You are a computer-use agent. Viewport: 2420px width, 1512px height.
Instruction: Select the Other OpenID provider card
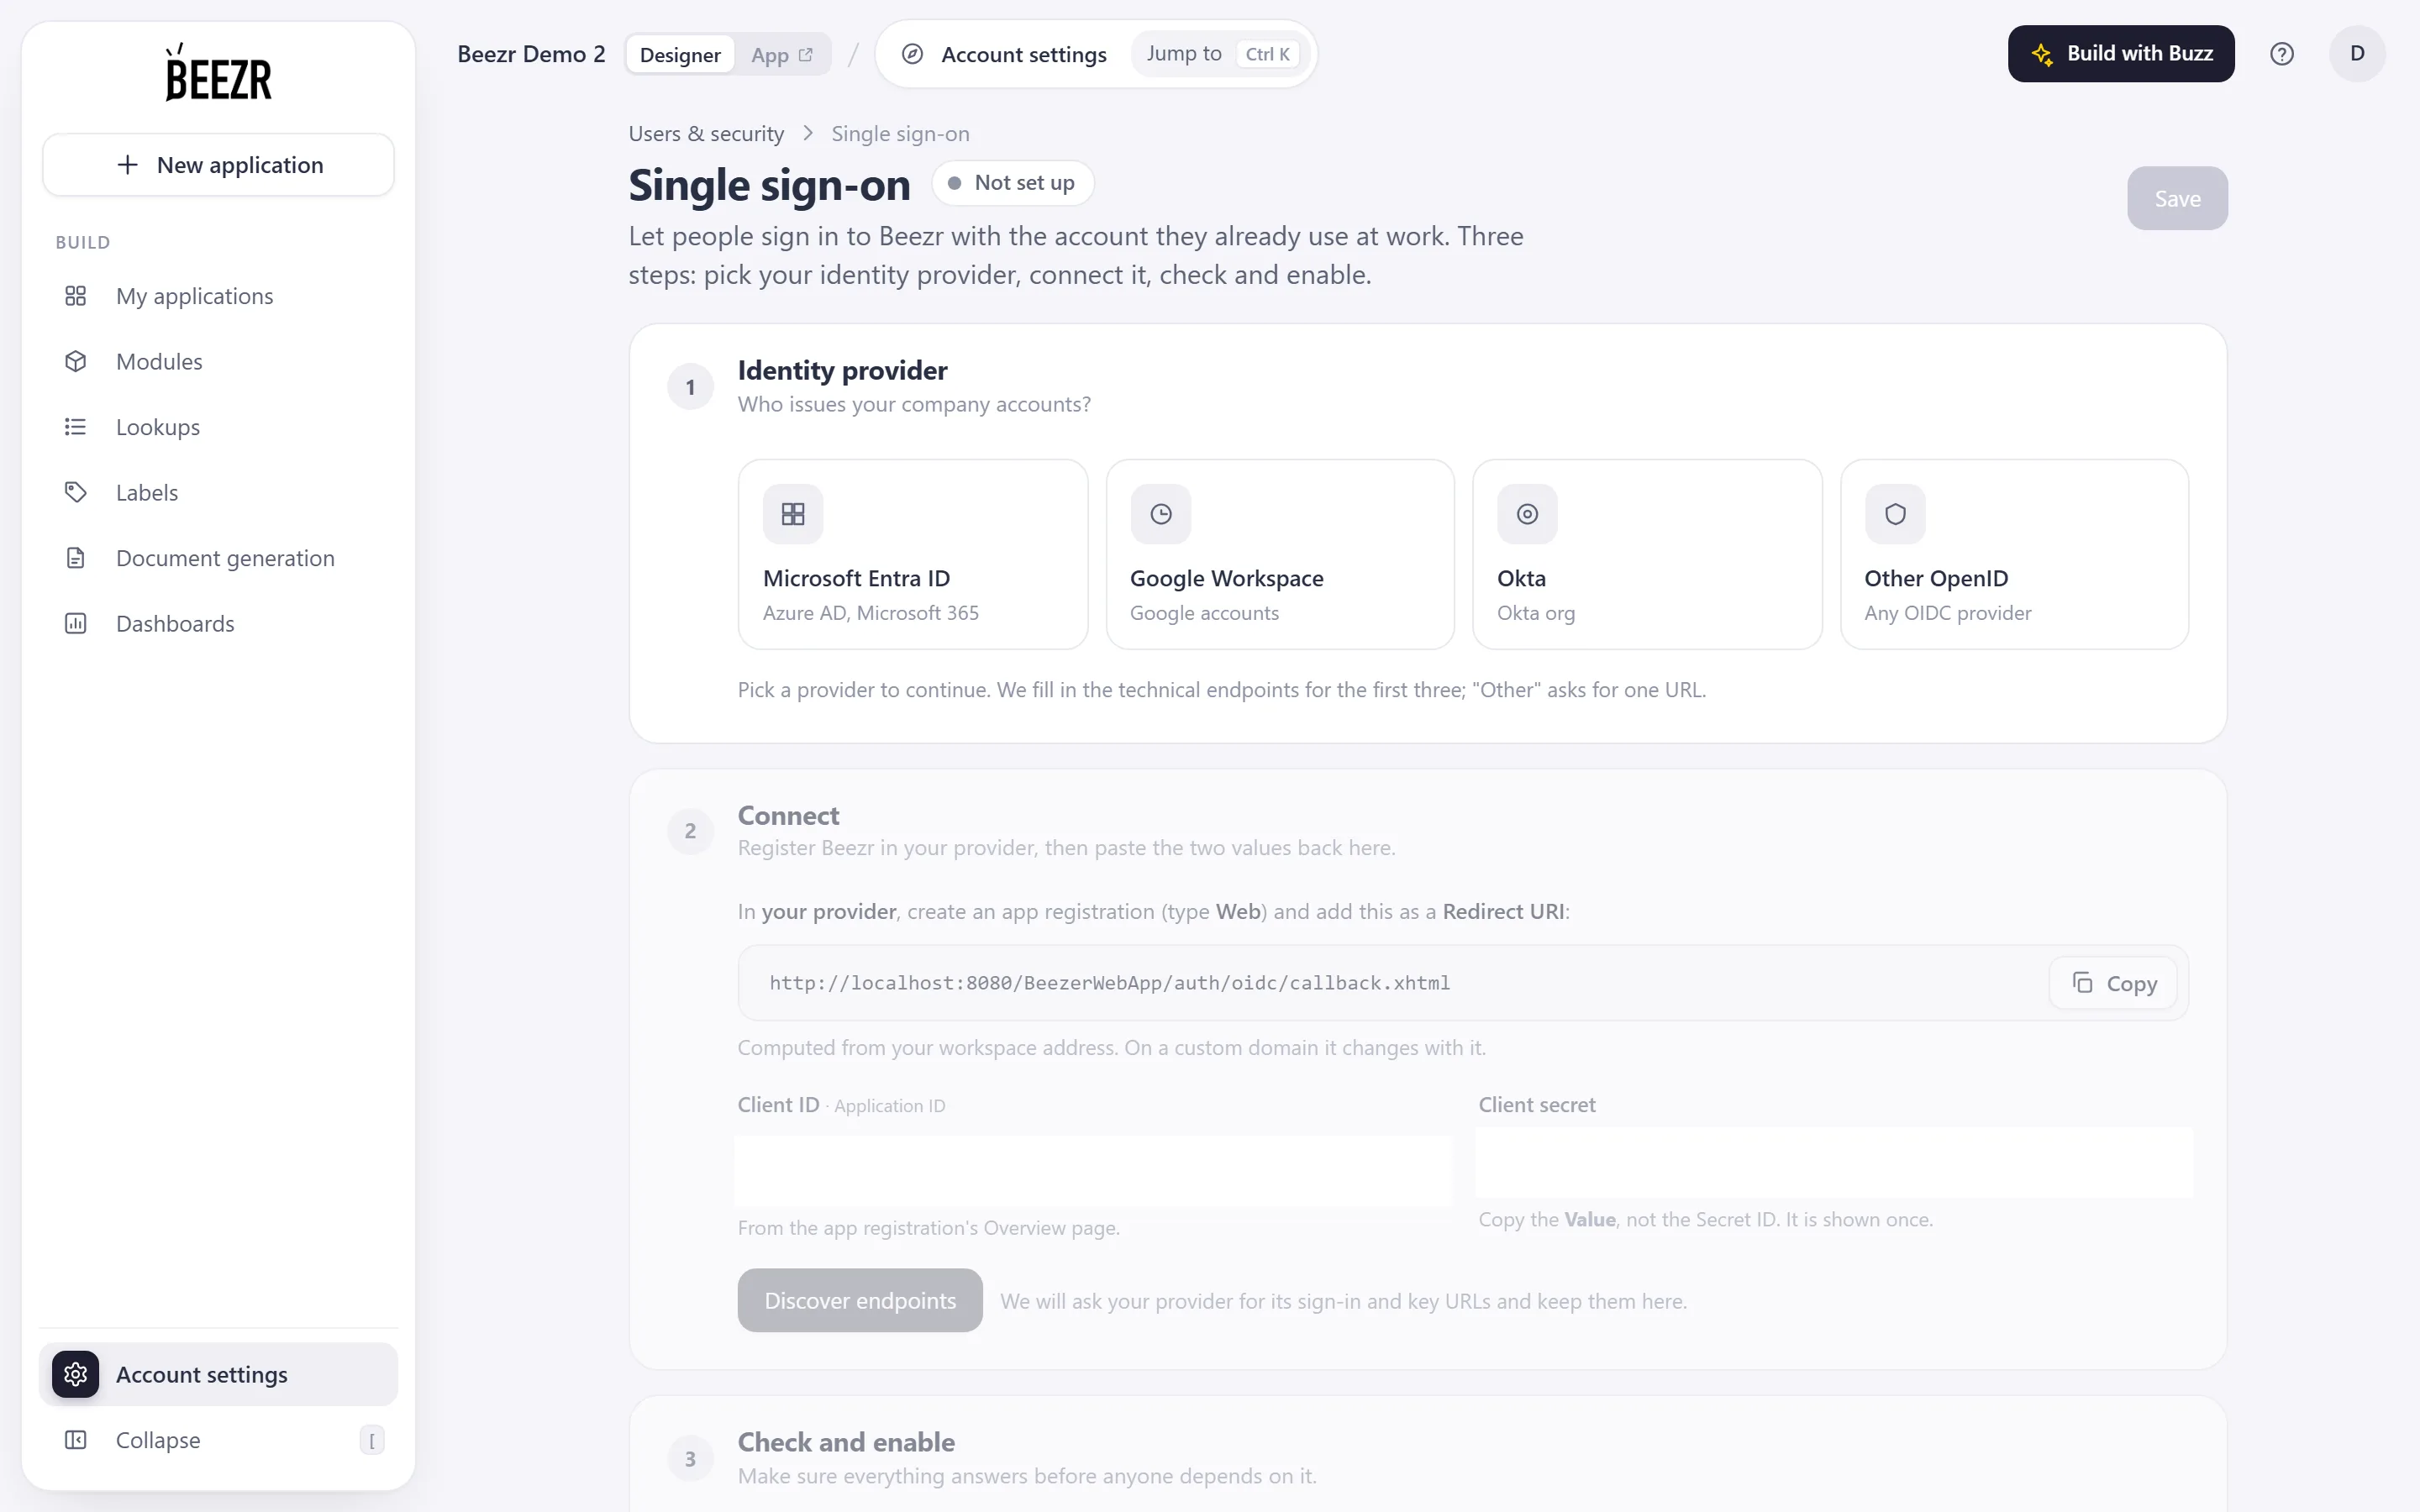tap(2014, 554)
